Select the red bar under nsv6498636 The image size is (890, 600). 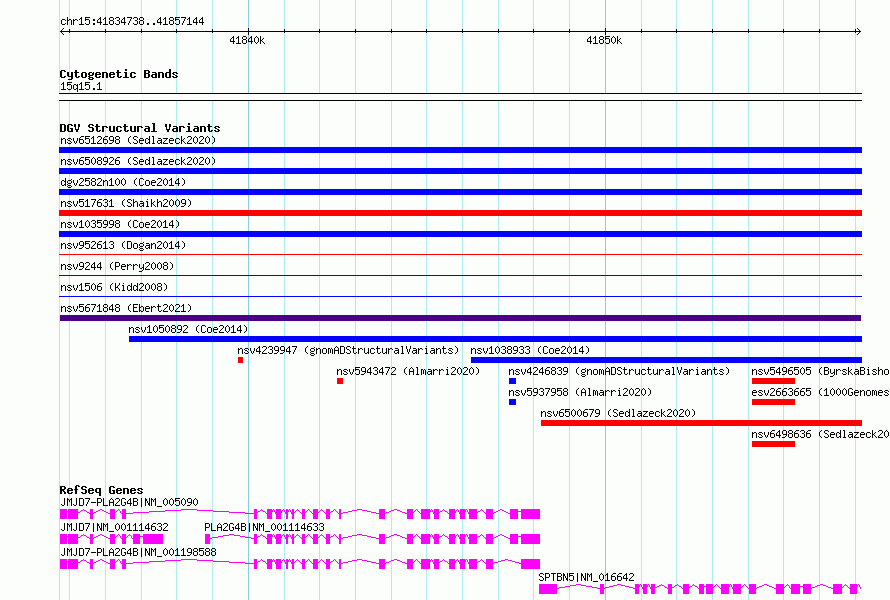[x=773, y=444]
